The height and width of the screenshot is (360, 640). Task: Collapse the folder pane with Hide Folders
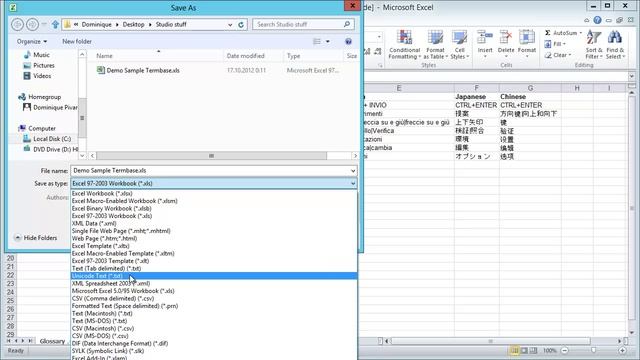click(36, 238)
